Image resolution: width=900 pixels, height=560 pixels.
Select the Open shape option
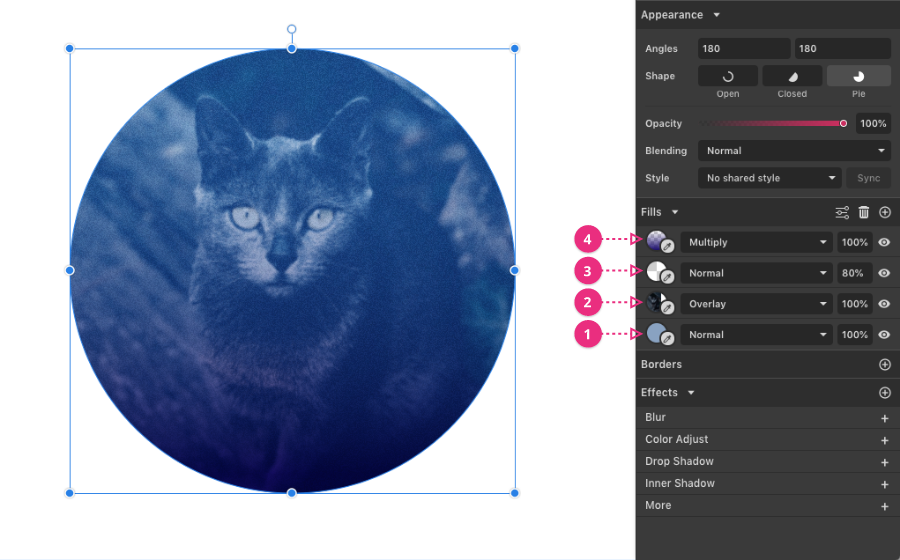(x=728, y=76)
